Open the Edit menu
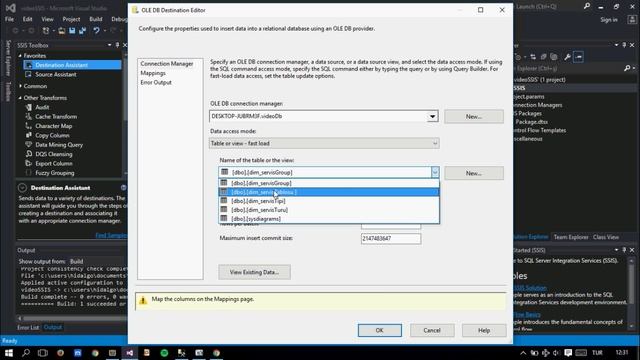Image resolution: width=640 pixels, height=360 pixels. [x=27, y=19]
